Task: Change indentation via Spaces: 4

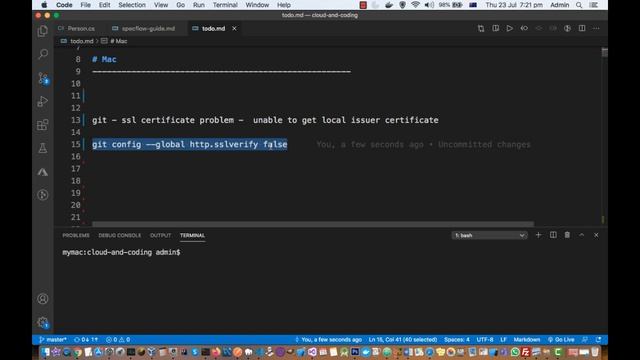Action: click(x=457, y=340)
